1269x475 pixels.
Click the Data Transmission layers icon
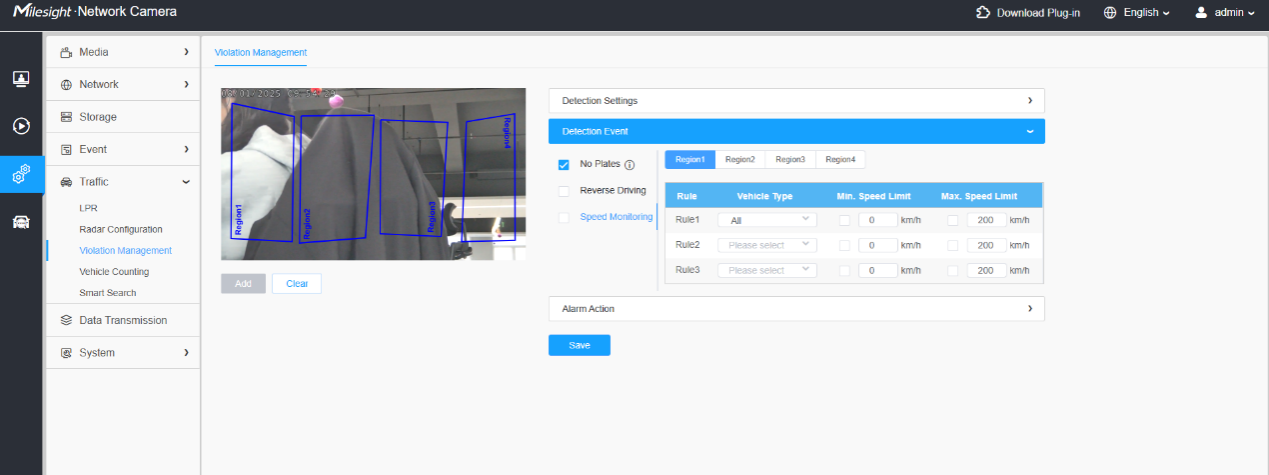pyautogui.click(x=67, y=320)
